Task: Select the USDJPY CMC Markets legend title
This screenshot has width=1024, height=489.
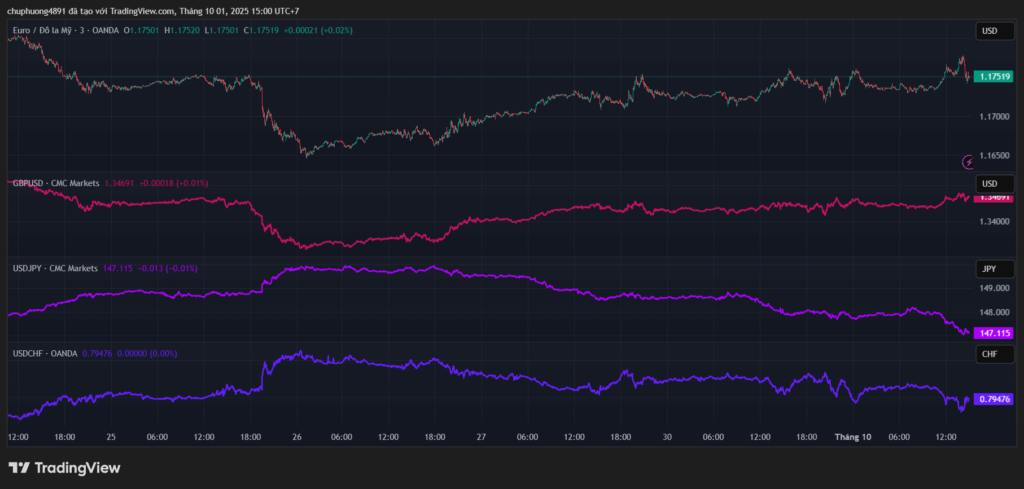Action: pyautogui.click(x=55, y=269)
